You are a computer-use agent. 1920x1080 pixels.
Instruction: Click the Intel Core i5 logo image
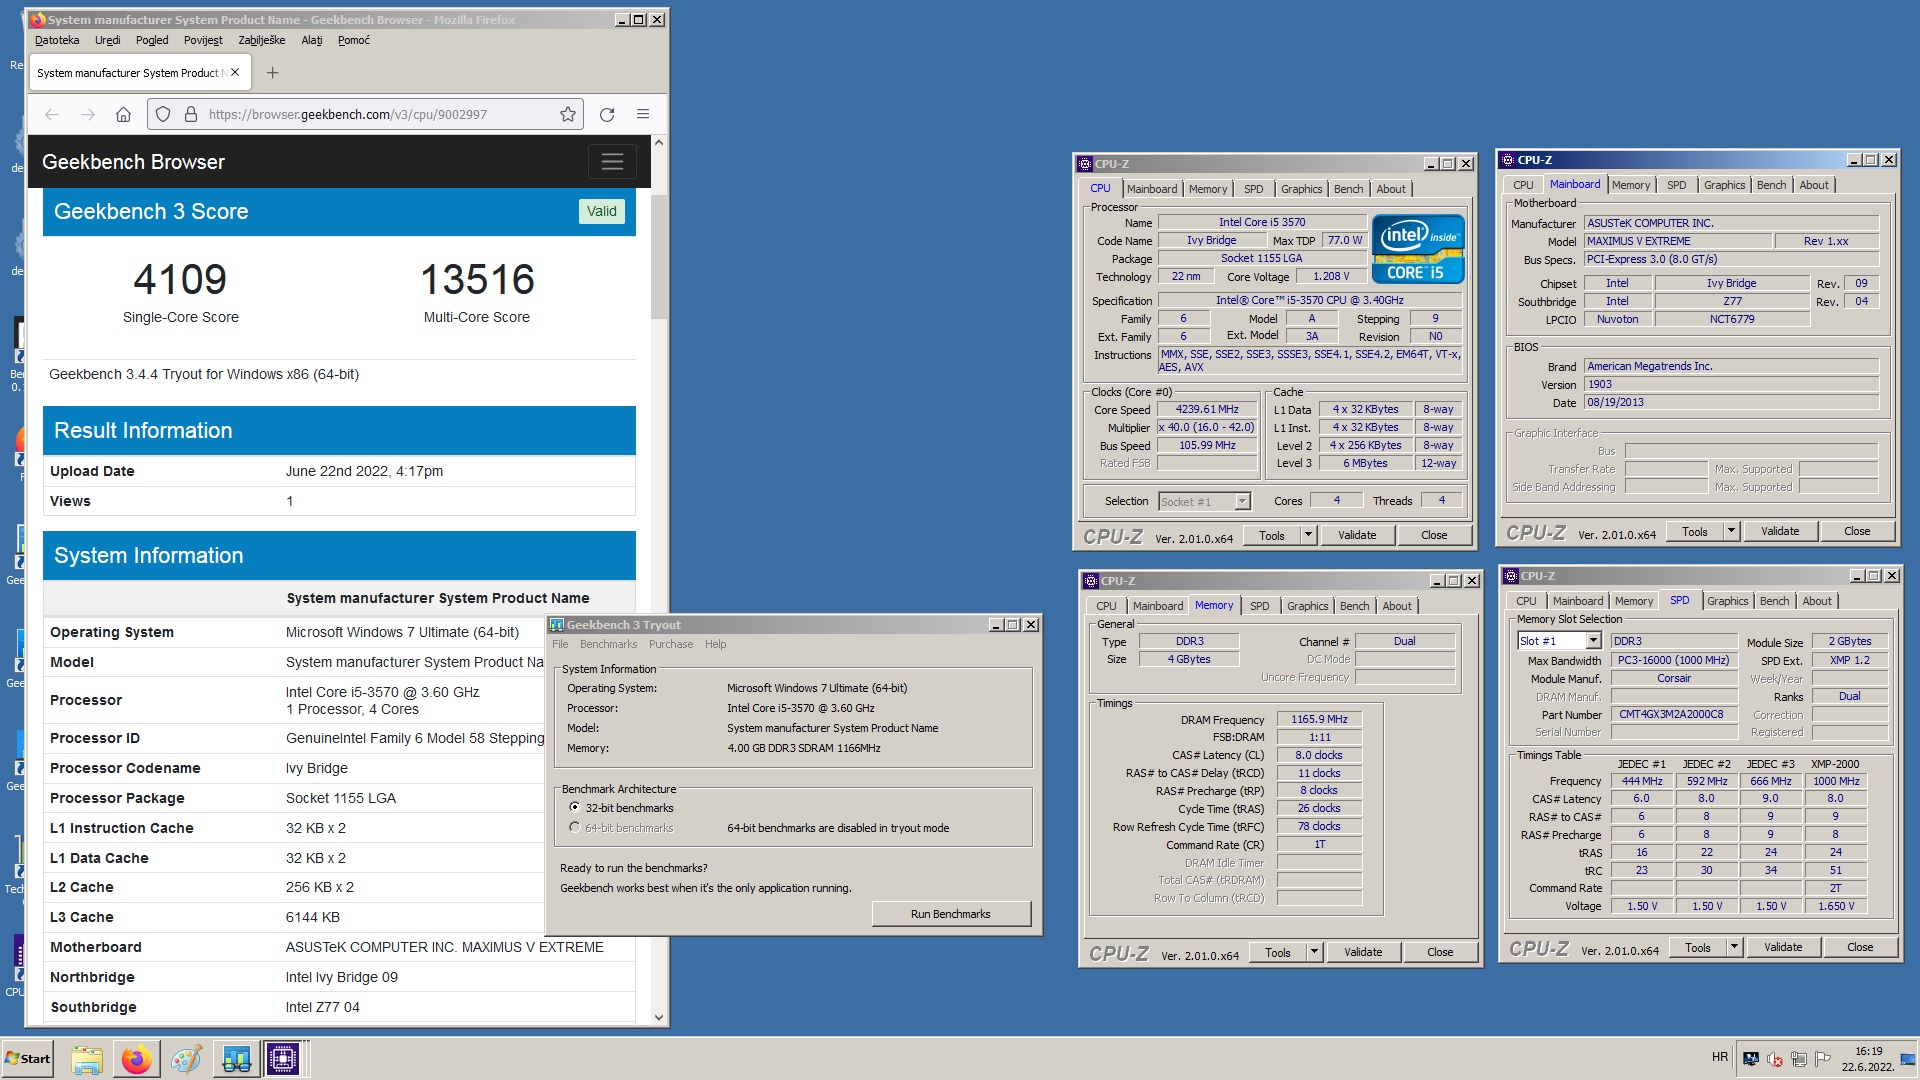coord(1418,248)
